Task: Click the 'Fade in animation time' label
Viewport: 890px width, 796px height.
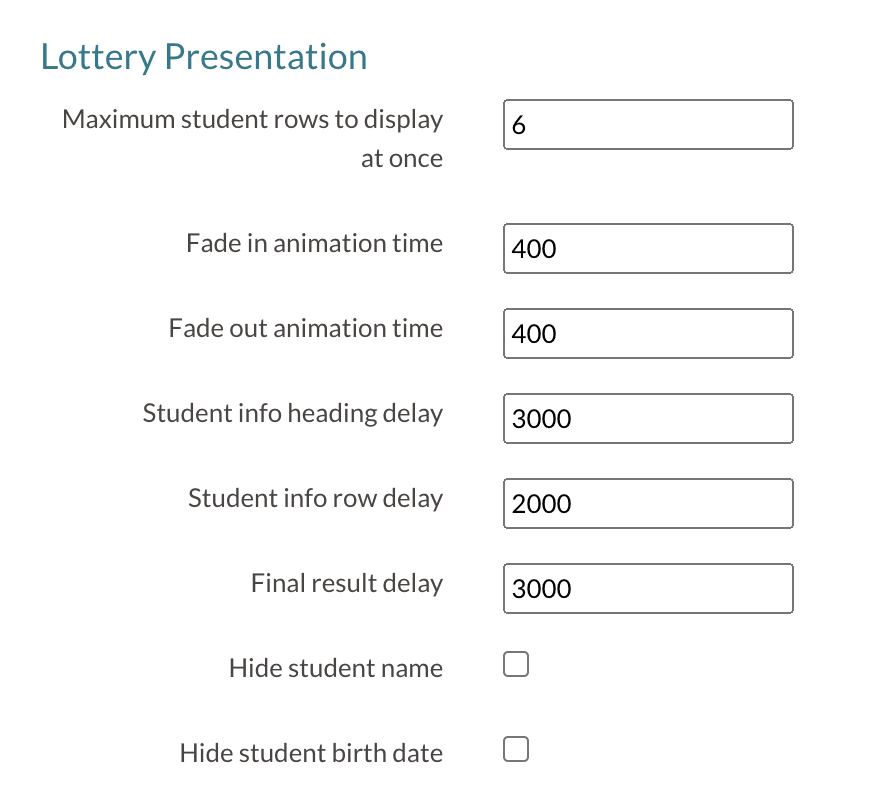Action: point(314,244)
